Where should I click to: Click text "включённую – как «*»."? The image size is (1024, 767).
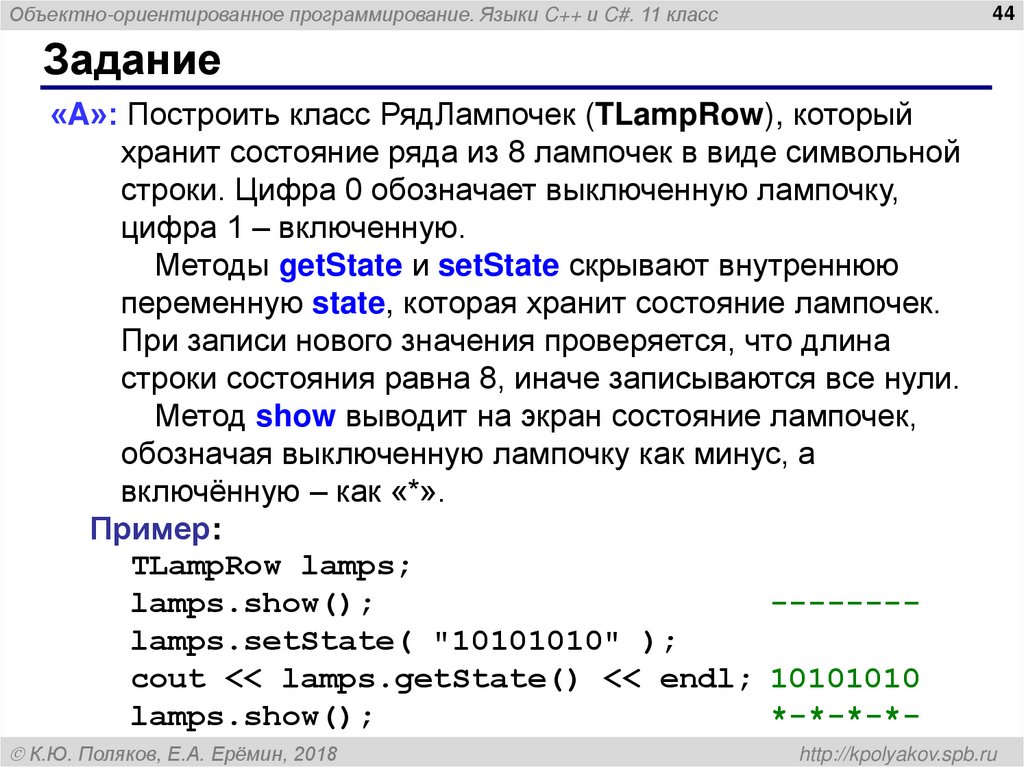click(283, 492)
